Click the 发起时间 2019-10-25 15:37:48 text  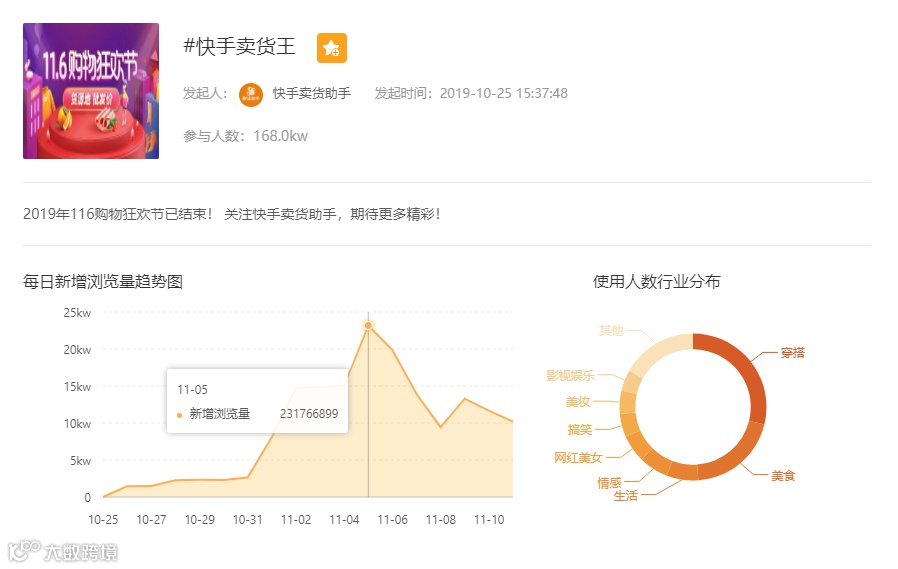pyautogui.click(x=471, y=93)
